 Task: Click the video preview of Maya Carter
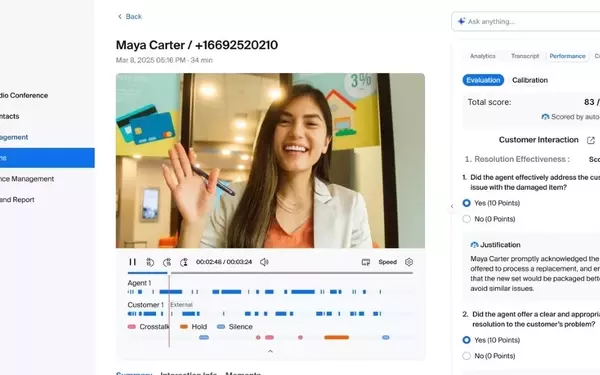coord(270,161)
